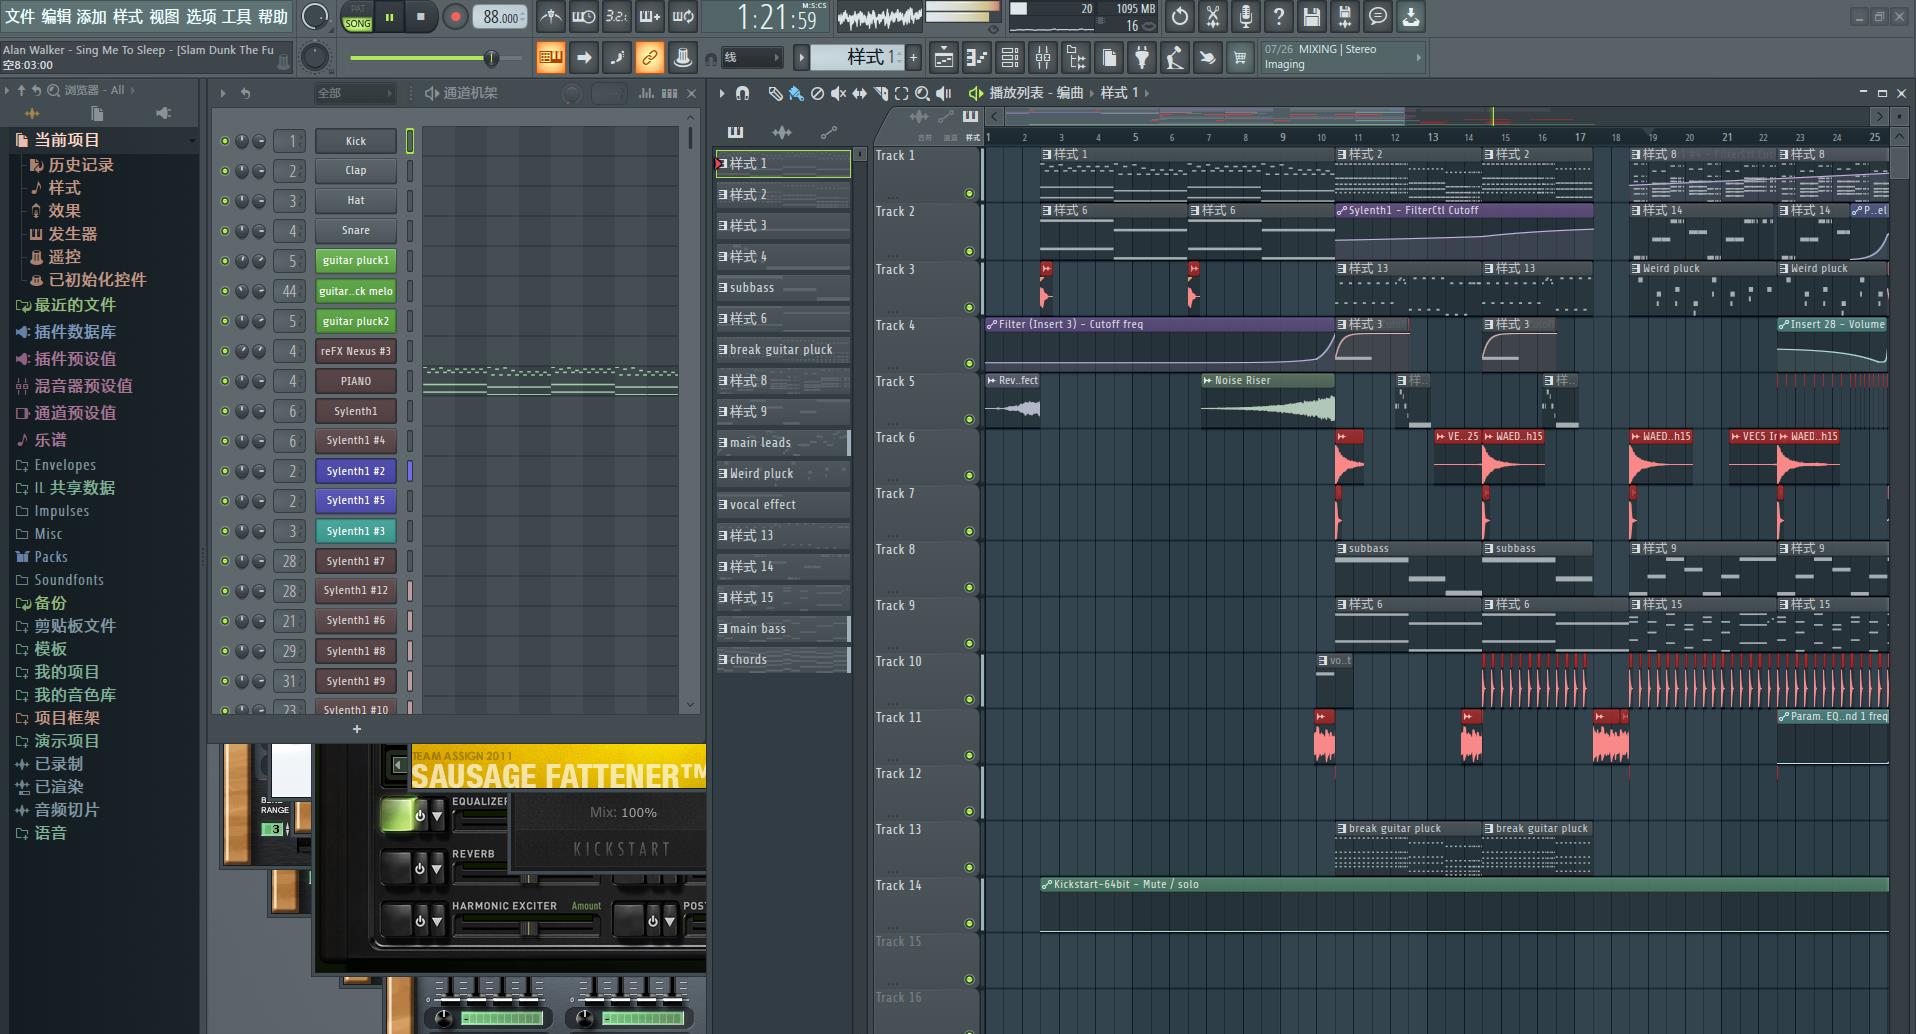Open the hint panel arrow next to MIXING | Stereo Imaging
The height and width of the screenshot is (1034, 1916).
(1418, 57)
